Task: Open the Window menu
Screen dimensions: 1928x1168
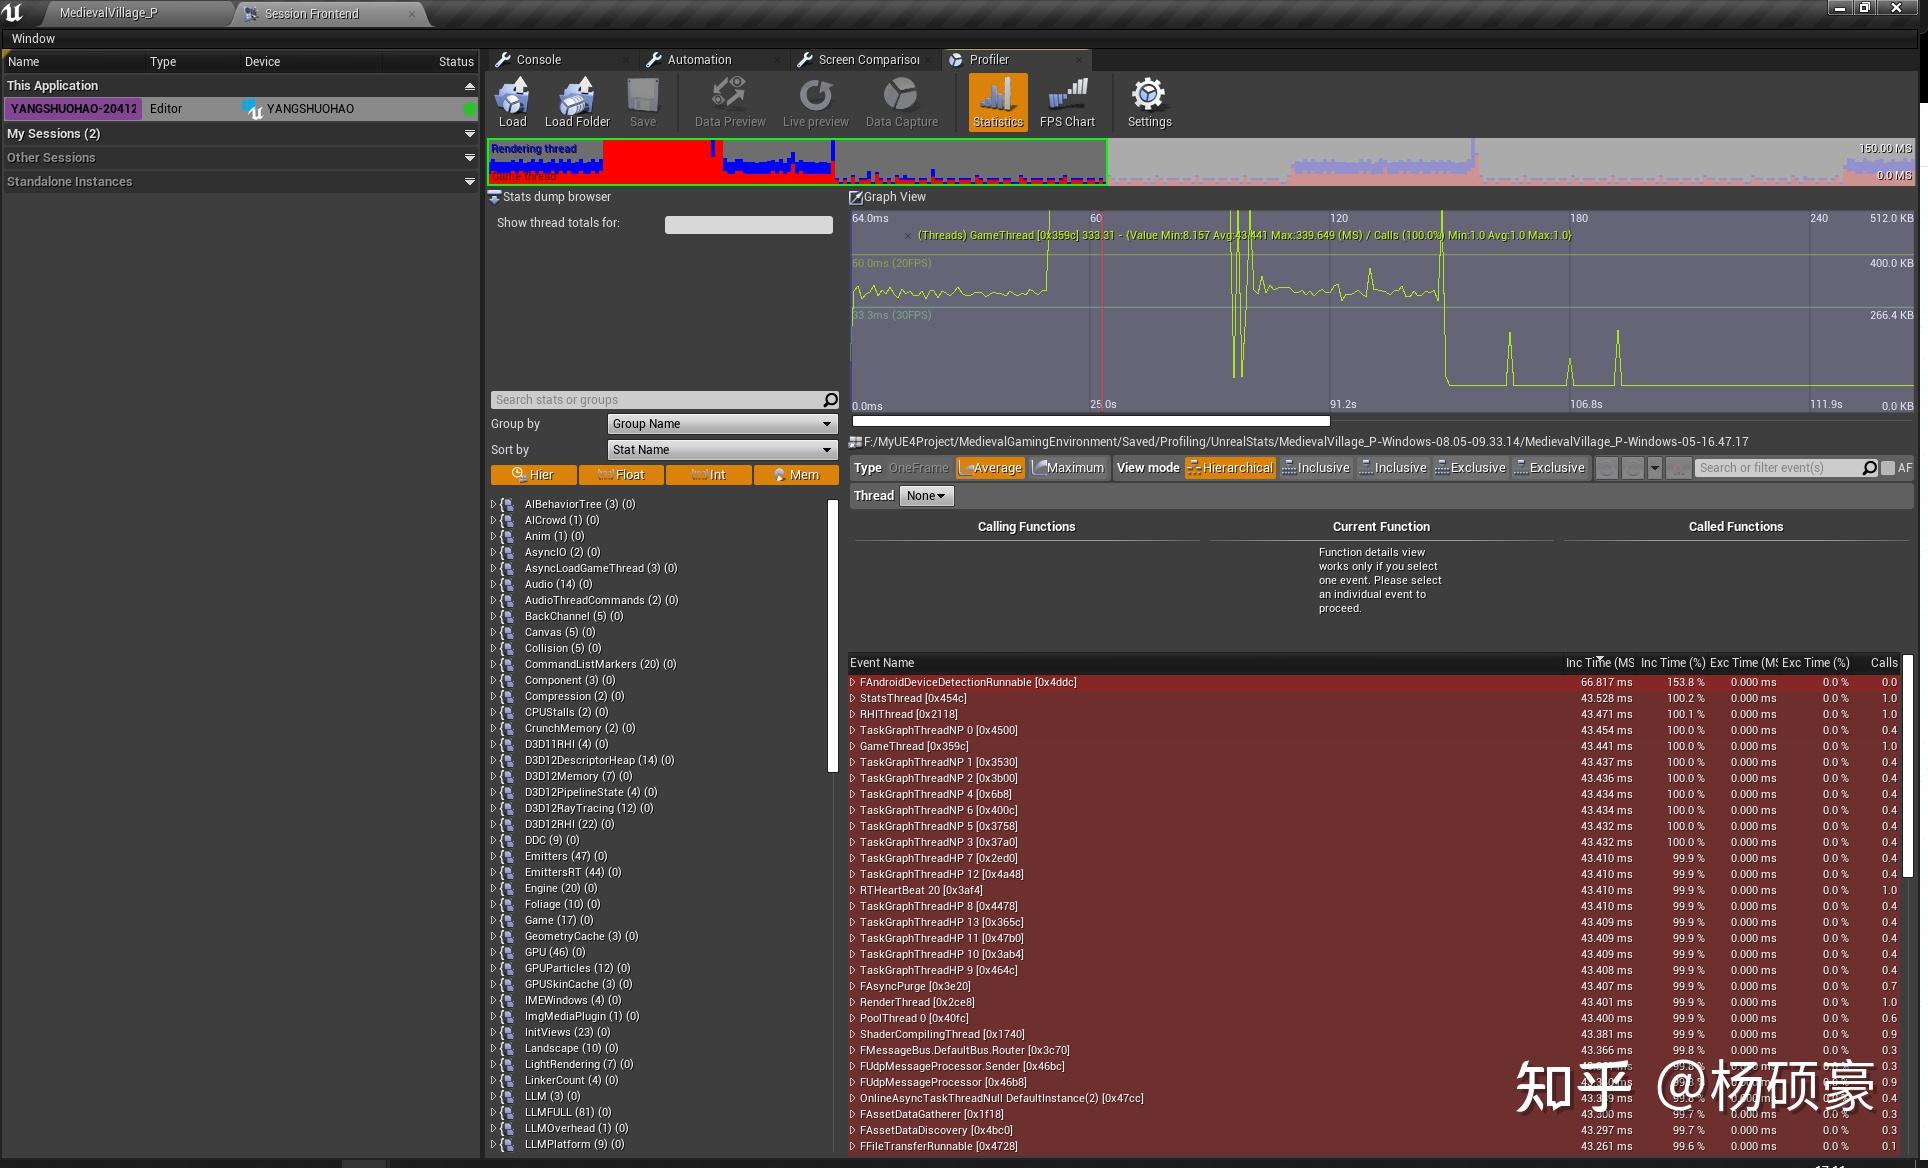Action: coord(33,39)
